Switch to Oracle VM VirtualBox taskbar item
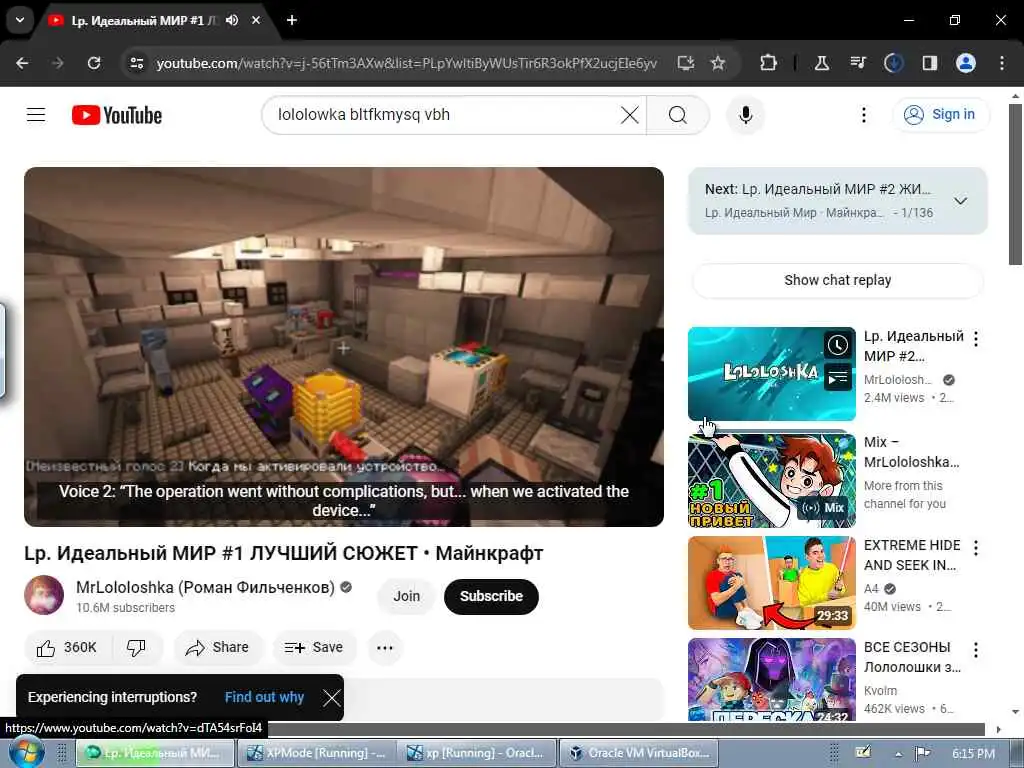The image size is (1024, 768). pos(637,753)
